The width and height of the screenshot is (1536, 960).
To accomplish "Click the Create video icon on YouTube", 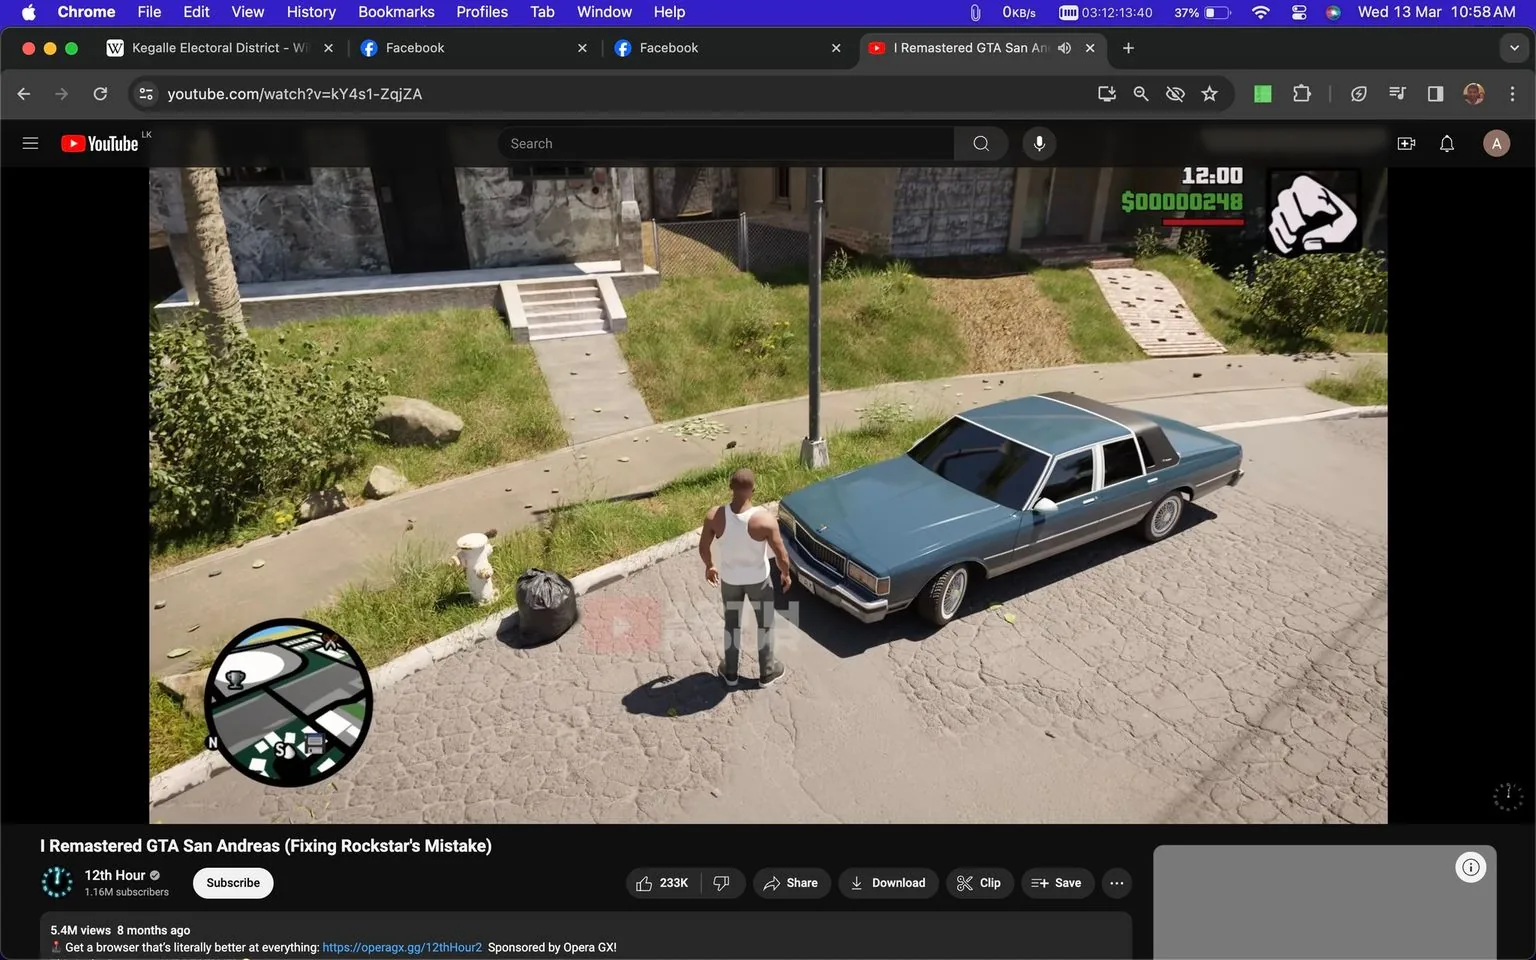I will click(x=1406, y=143).
